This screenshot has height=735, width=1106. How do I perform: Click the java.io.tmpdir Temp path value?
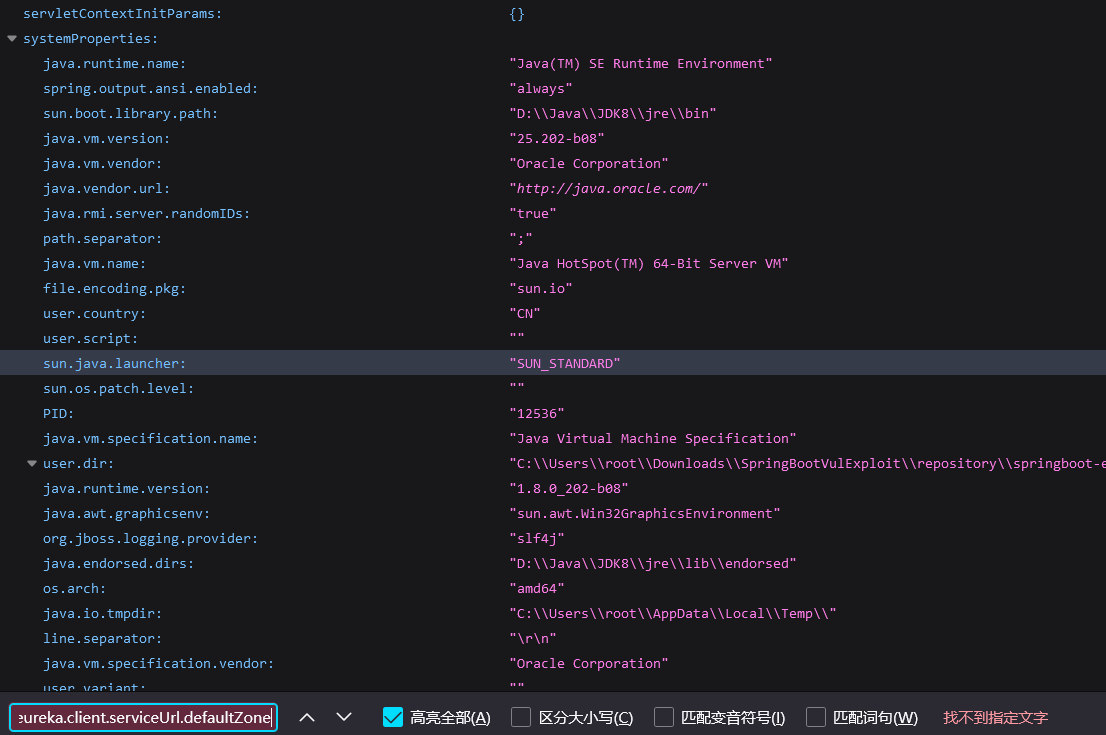pos(673,614)
